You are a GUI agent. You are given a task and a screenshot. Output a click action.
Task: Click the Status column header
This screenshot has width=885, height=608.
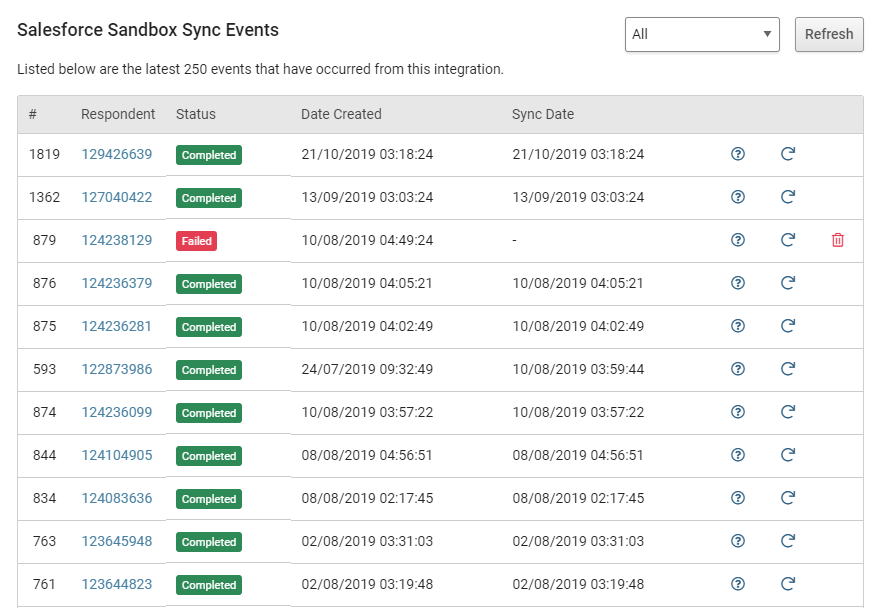196,114
